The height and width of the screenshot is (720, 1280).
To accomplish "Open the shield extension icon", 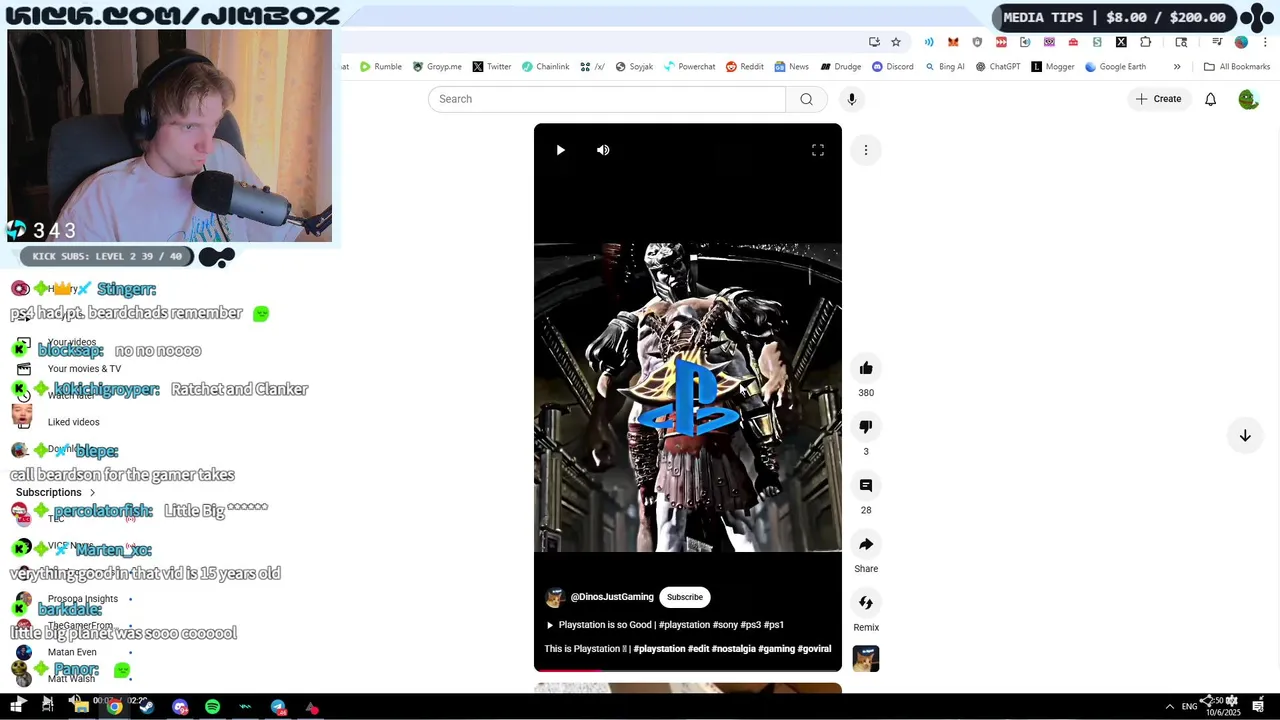I will pyautogui.click(x=977, y=42).
